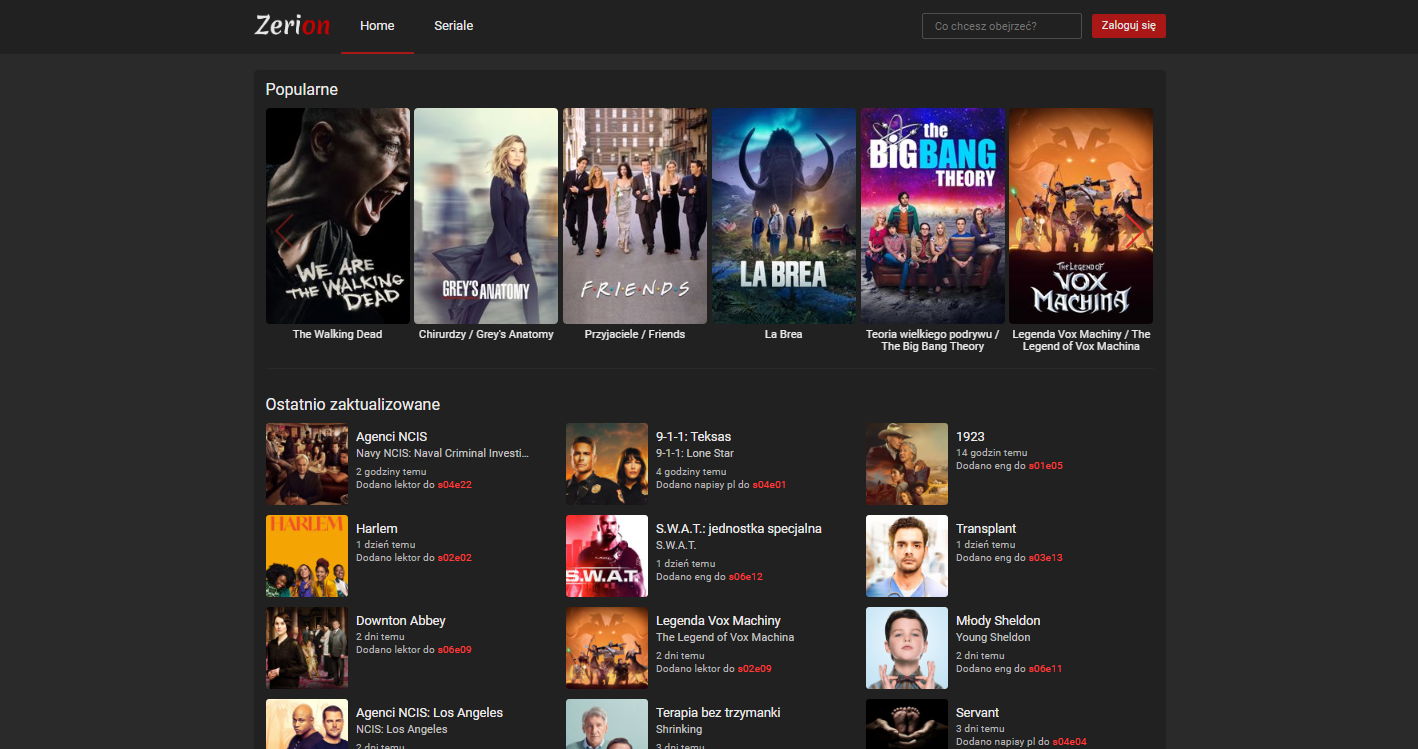This screenshot has height=749, width=1418.
Task: Open episode s06e12 of S.W.A.T.
Action: click(745, 577)
